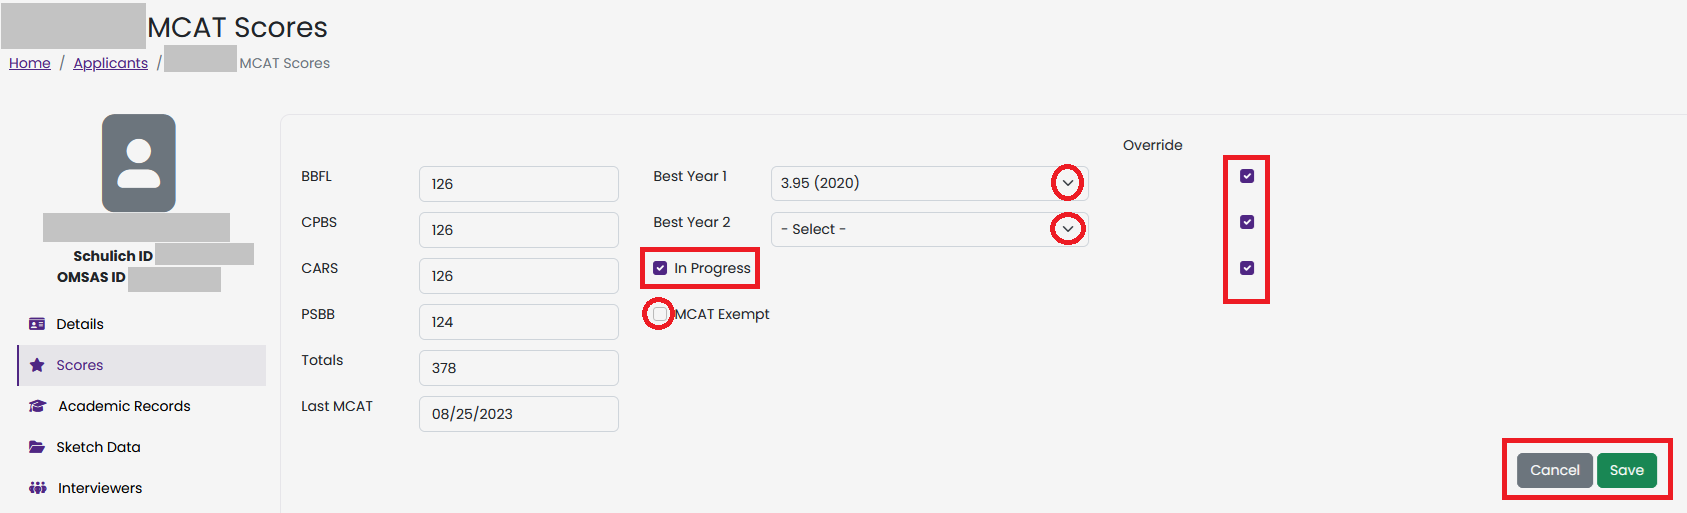Click the Academic Records graduation cap icon

coord(38,406)
